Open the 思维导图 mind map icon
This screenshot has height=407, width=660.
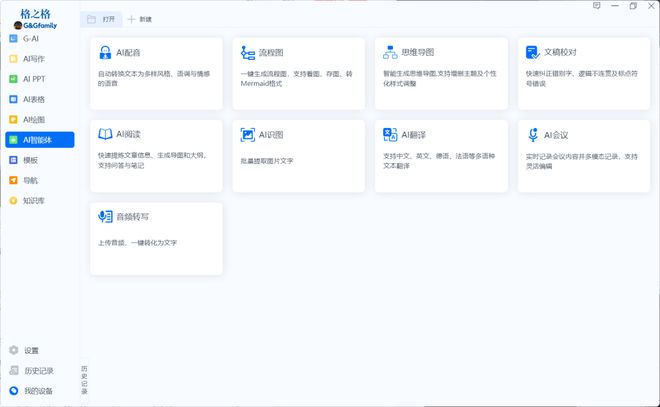pyautogui.click(x=391, y=52)
